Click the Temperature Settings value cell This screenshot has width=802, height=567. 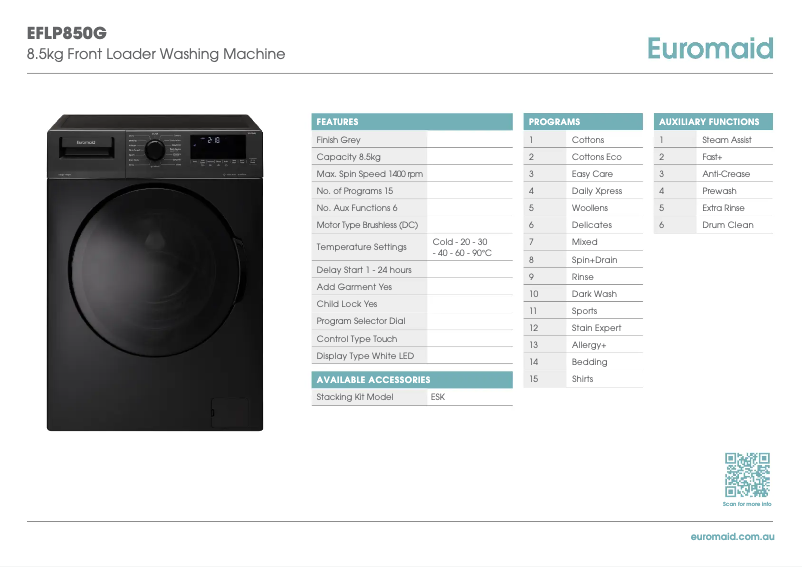[469, 247]
